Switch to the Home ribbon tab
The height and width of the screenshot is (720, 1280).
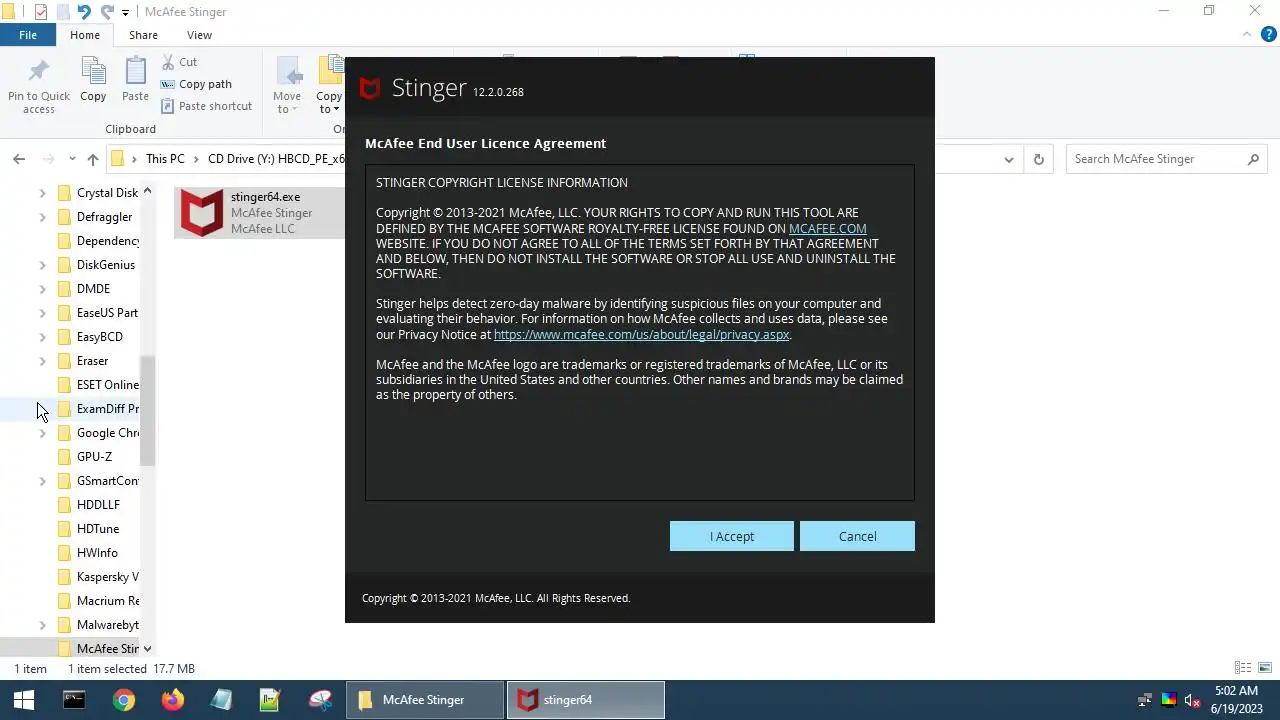coord(85,35)
